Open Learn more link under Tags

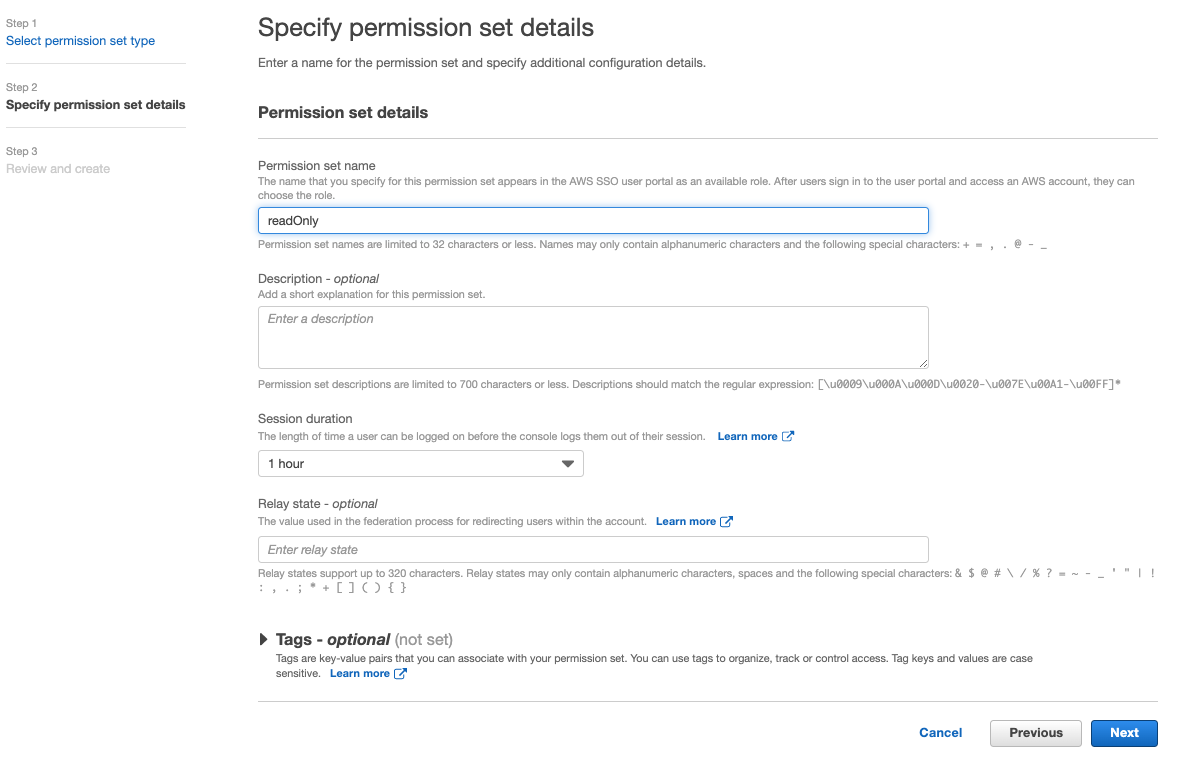(x=359, y=673)
